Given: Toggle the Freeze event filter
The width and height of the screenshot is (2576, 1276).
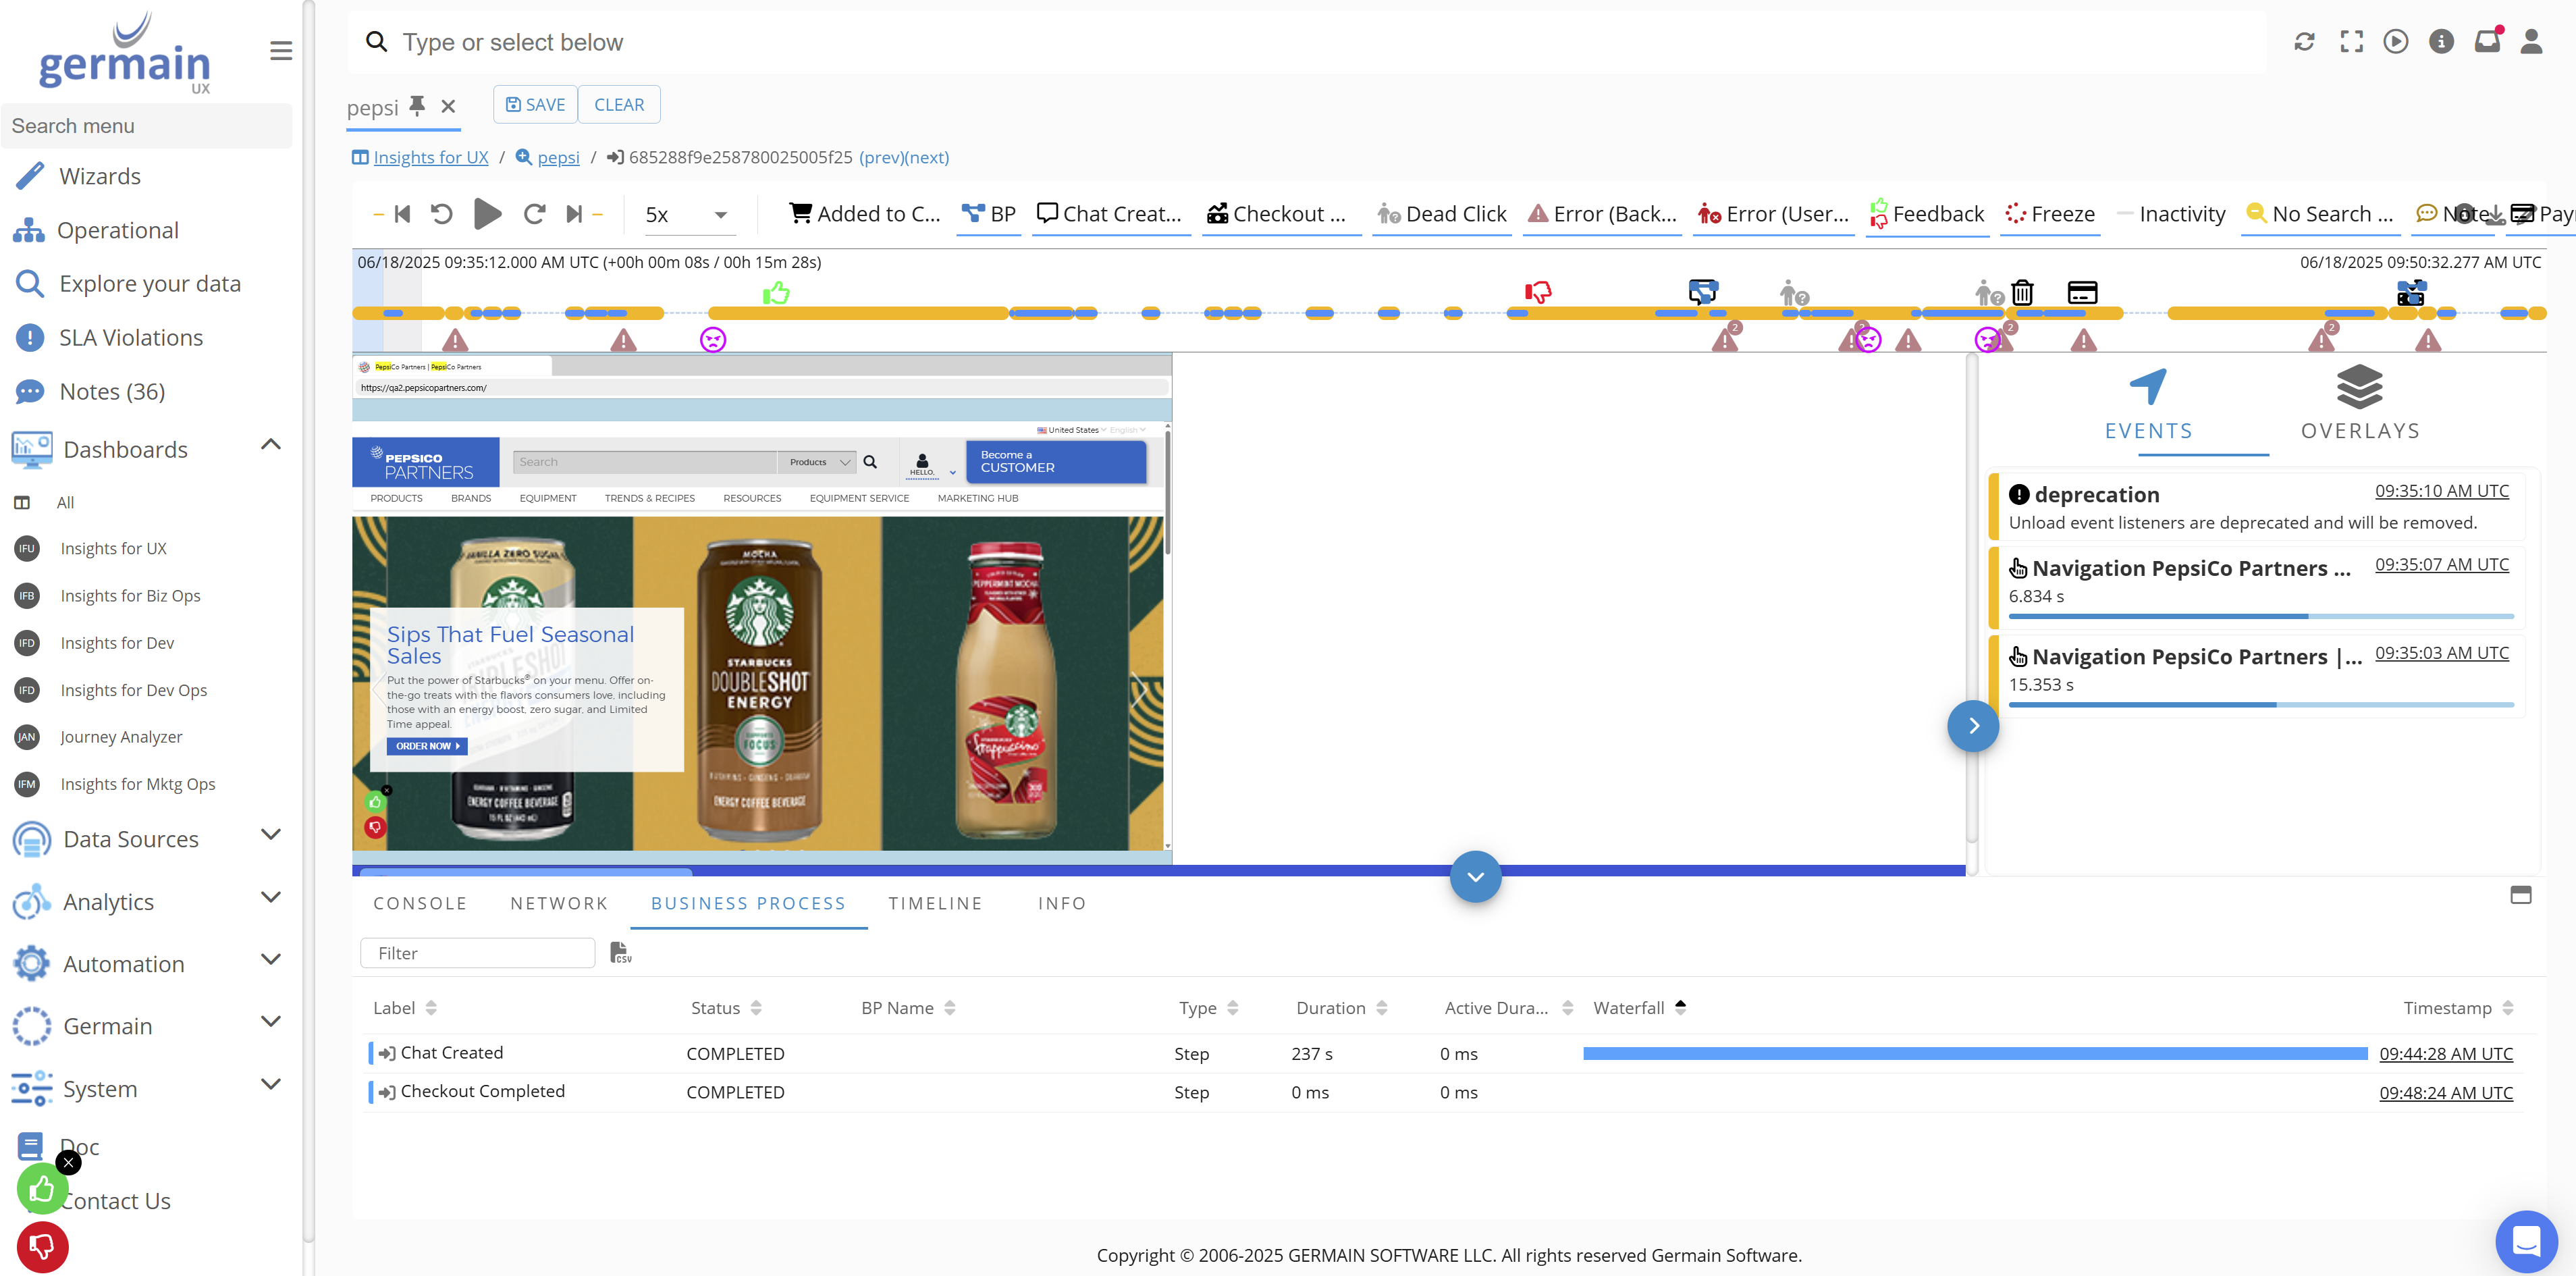Looking at the screenshot, I should [x=2050, y=214].
